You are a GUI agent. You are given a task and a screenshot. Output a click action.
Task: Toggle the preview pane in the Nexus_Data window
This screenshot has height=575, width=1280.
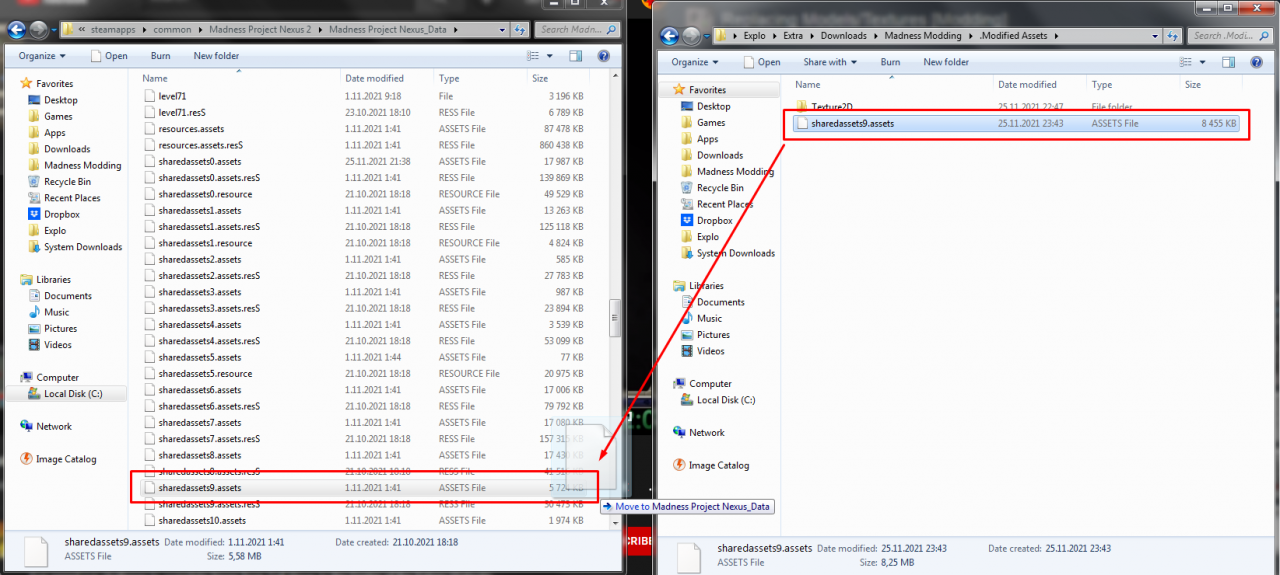(575, 56)
